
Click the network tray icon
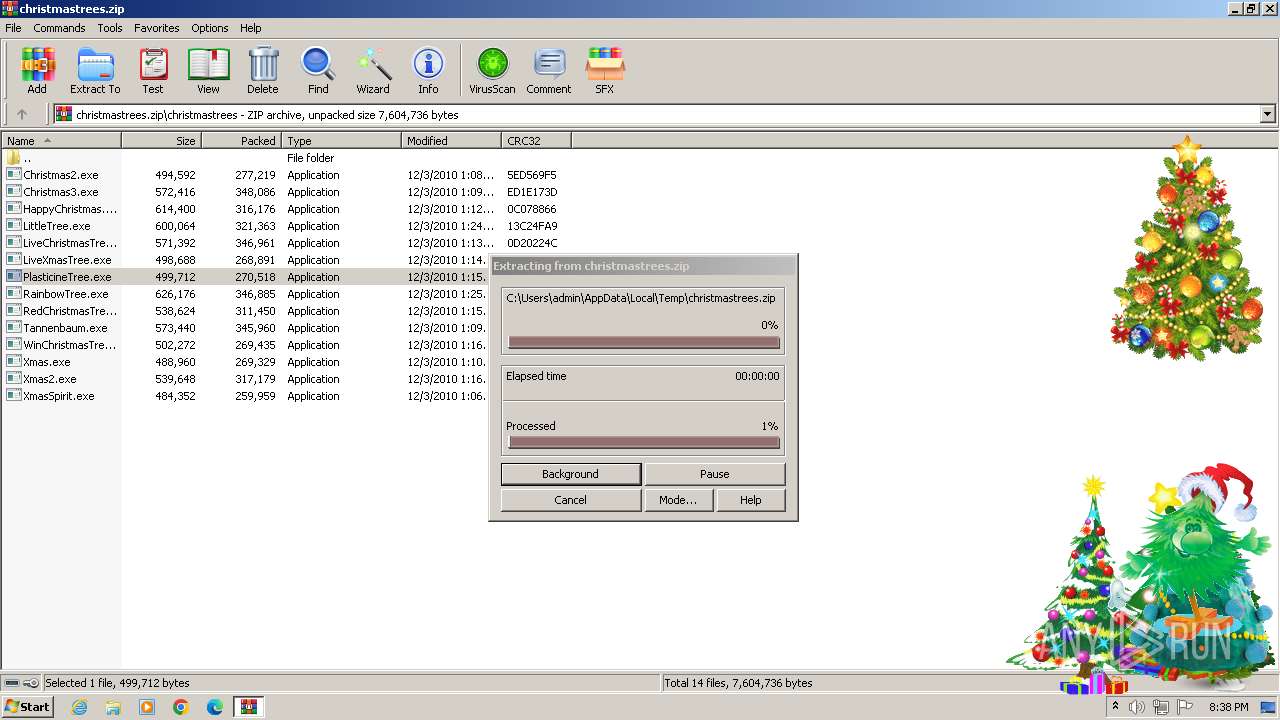pyautogui.click(x=1161, y=707)
